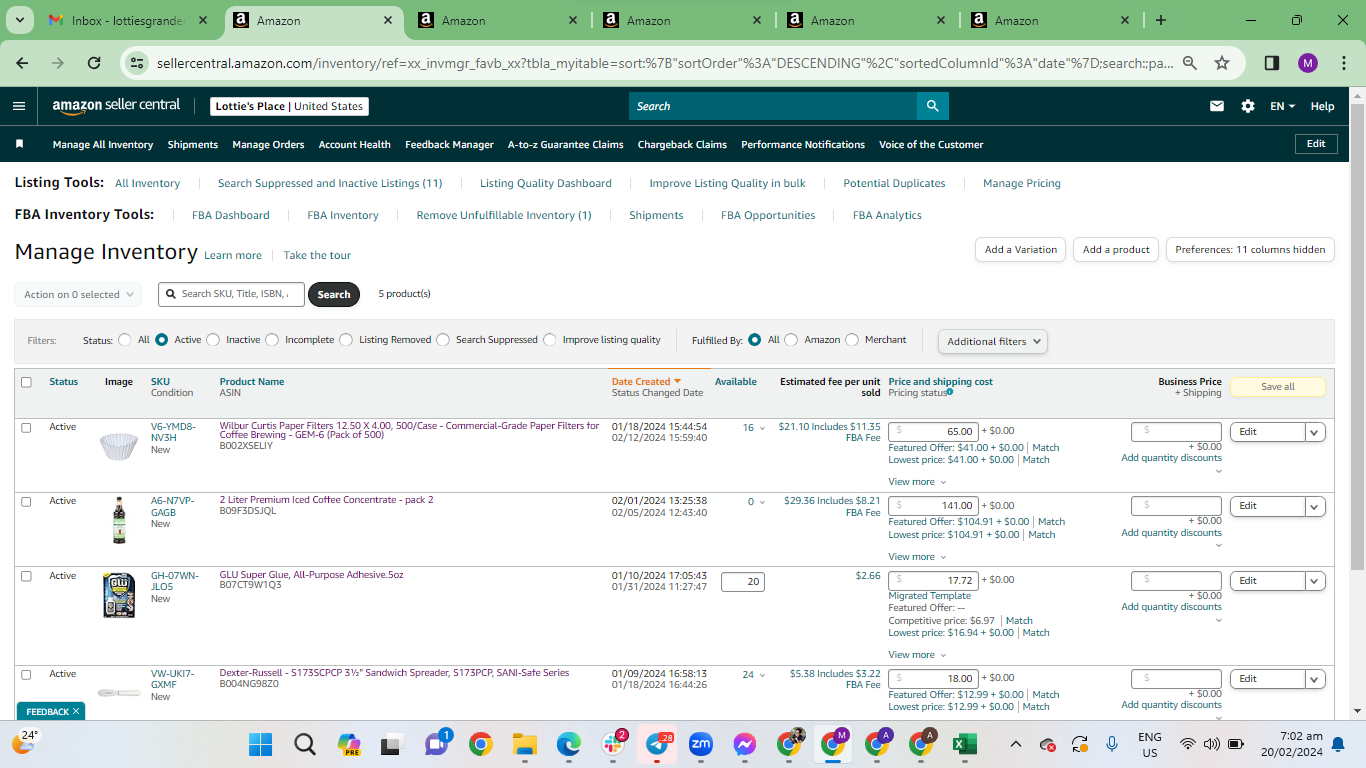Open Zoom from the taskbar
Image resolution: width=1366 pixels, height=768 pixels.
click(701, 744)
